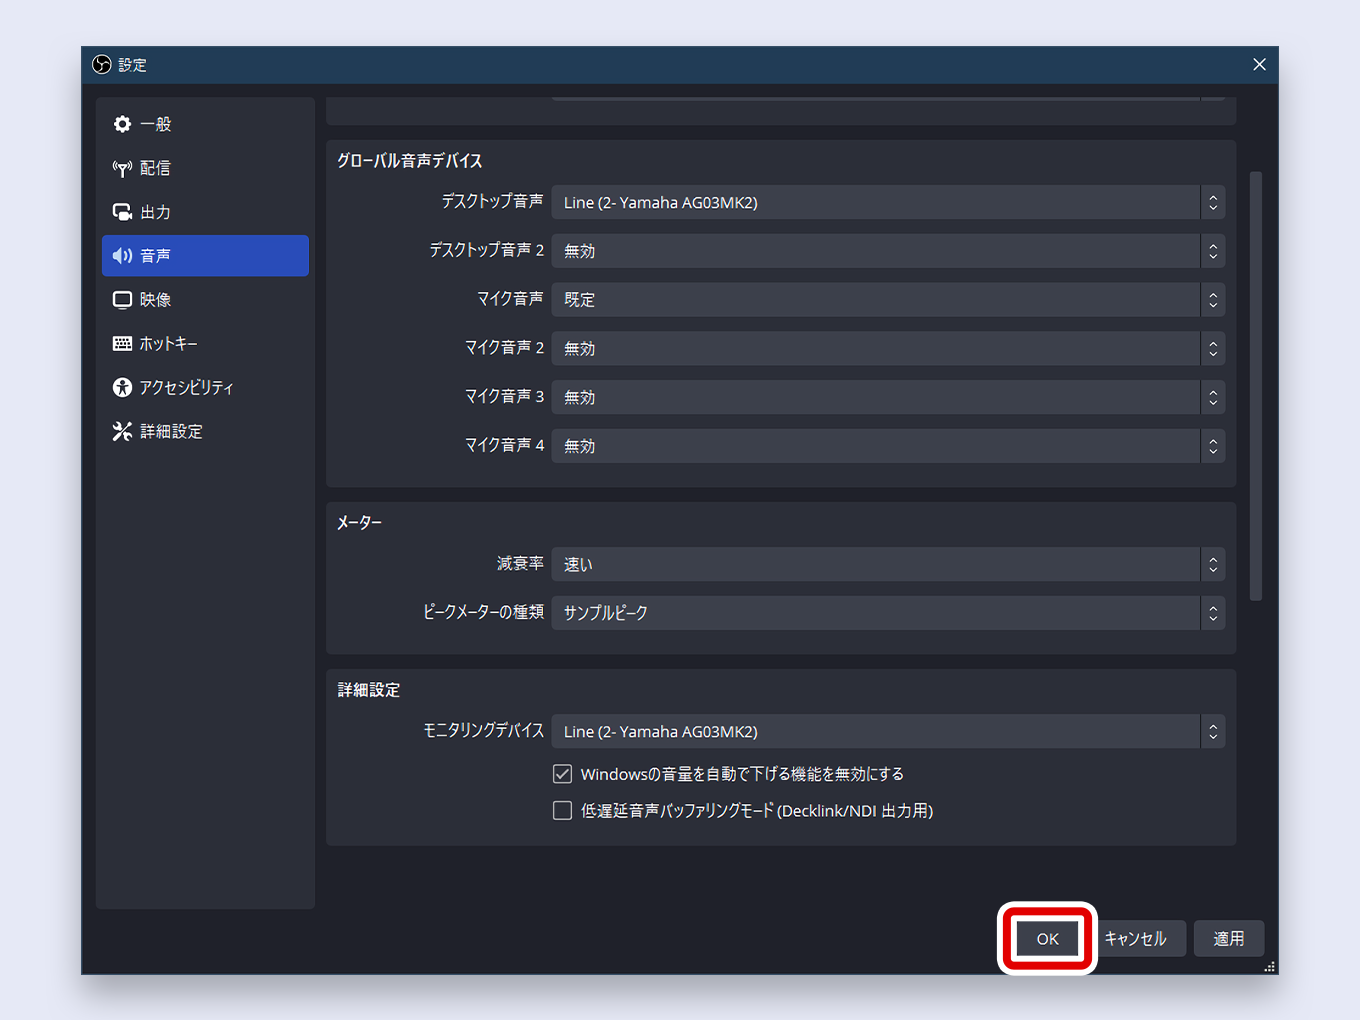The height and width of the screenshot is (1020, 1360).
Task: Click the arrows on the 減衰率 combo box
Action: pyautogui.click(x=1213, y=564)
